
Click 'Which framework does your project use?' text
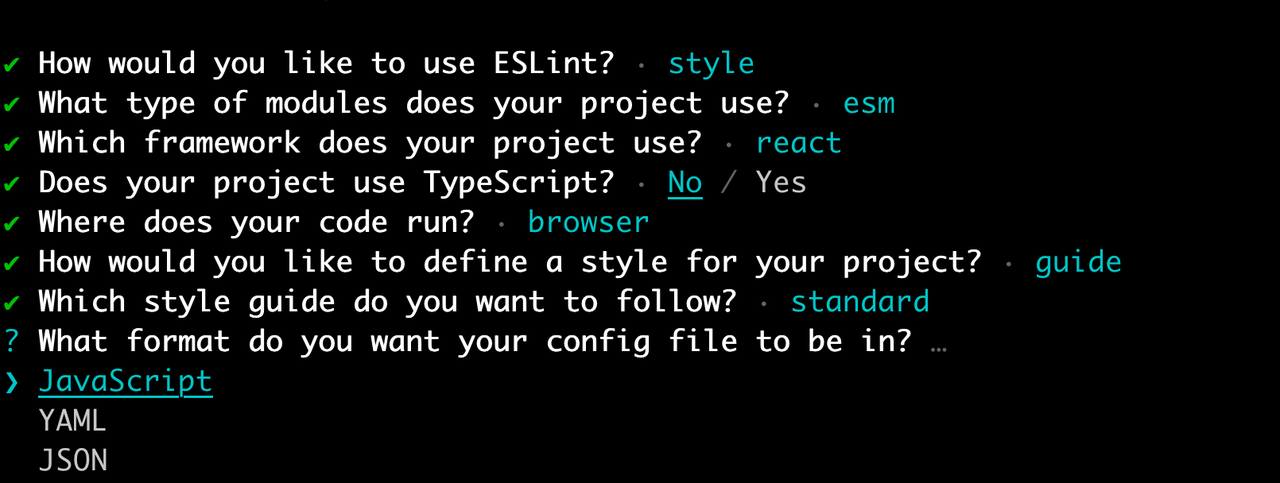coord(370,143)
